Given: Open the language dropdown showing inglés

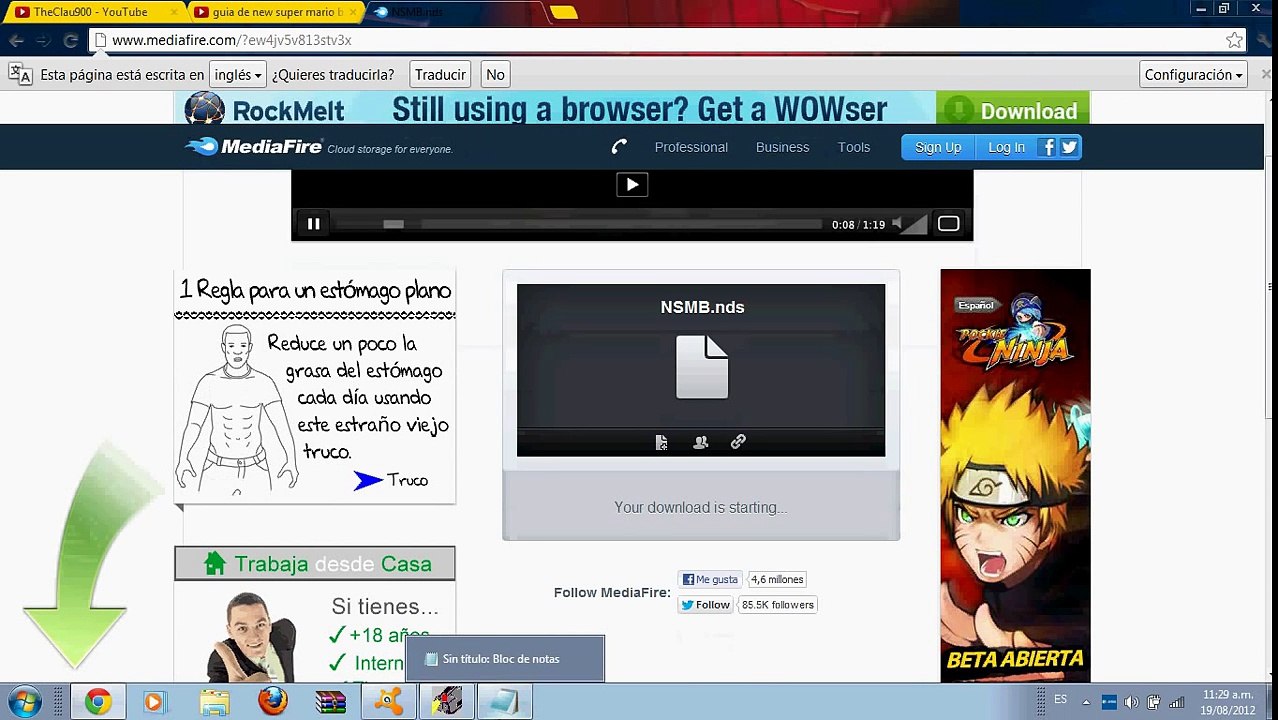Looking at the screenshot, I should pyautogui.click(x=237, y=75).
